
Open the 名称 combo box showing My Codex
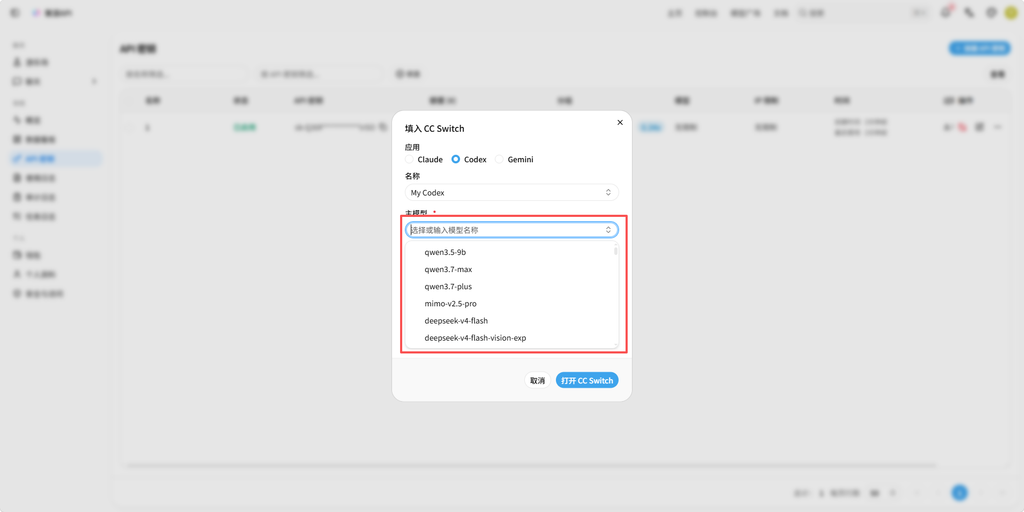click(511, 193)
